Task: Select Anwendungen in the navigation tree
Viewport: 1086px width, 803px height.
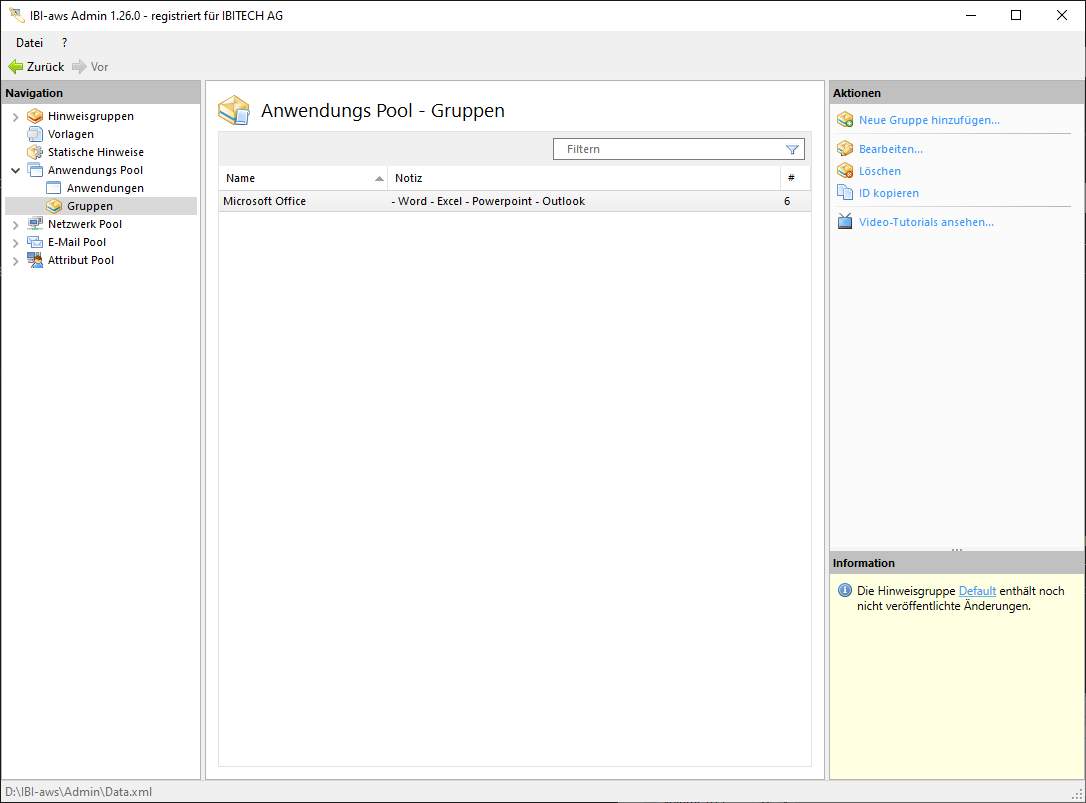Action: pos(105,188)
